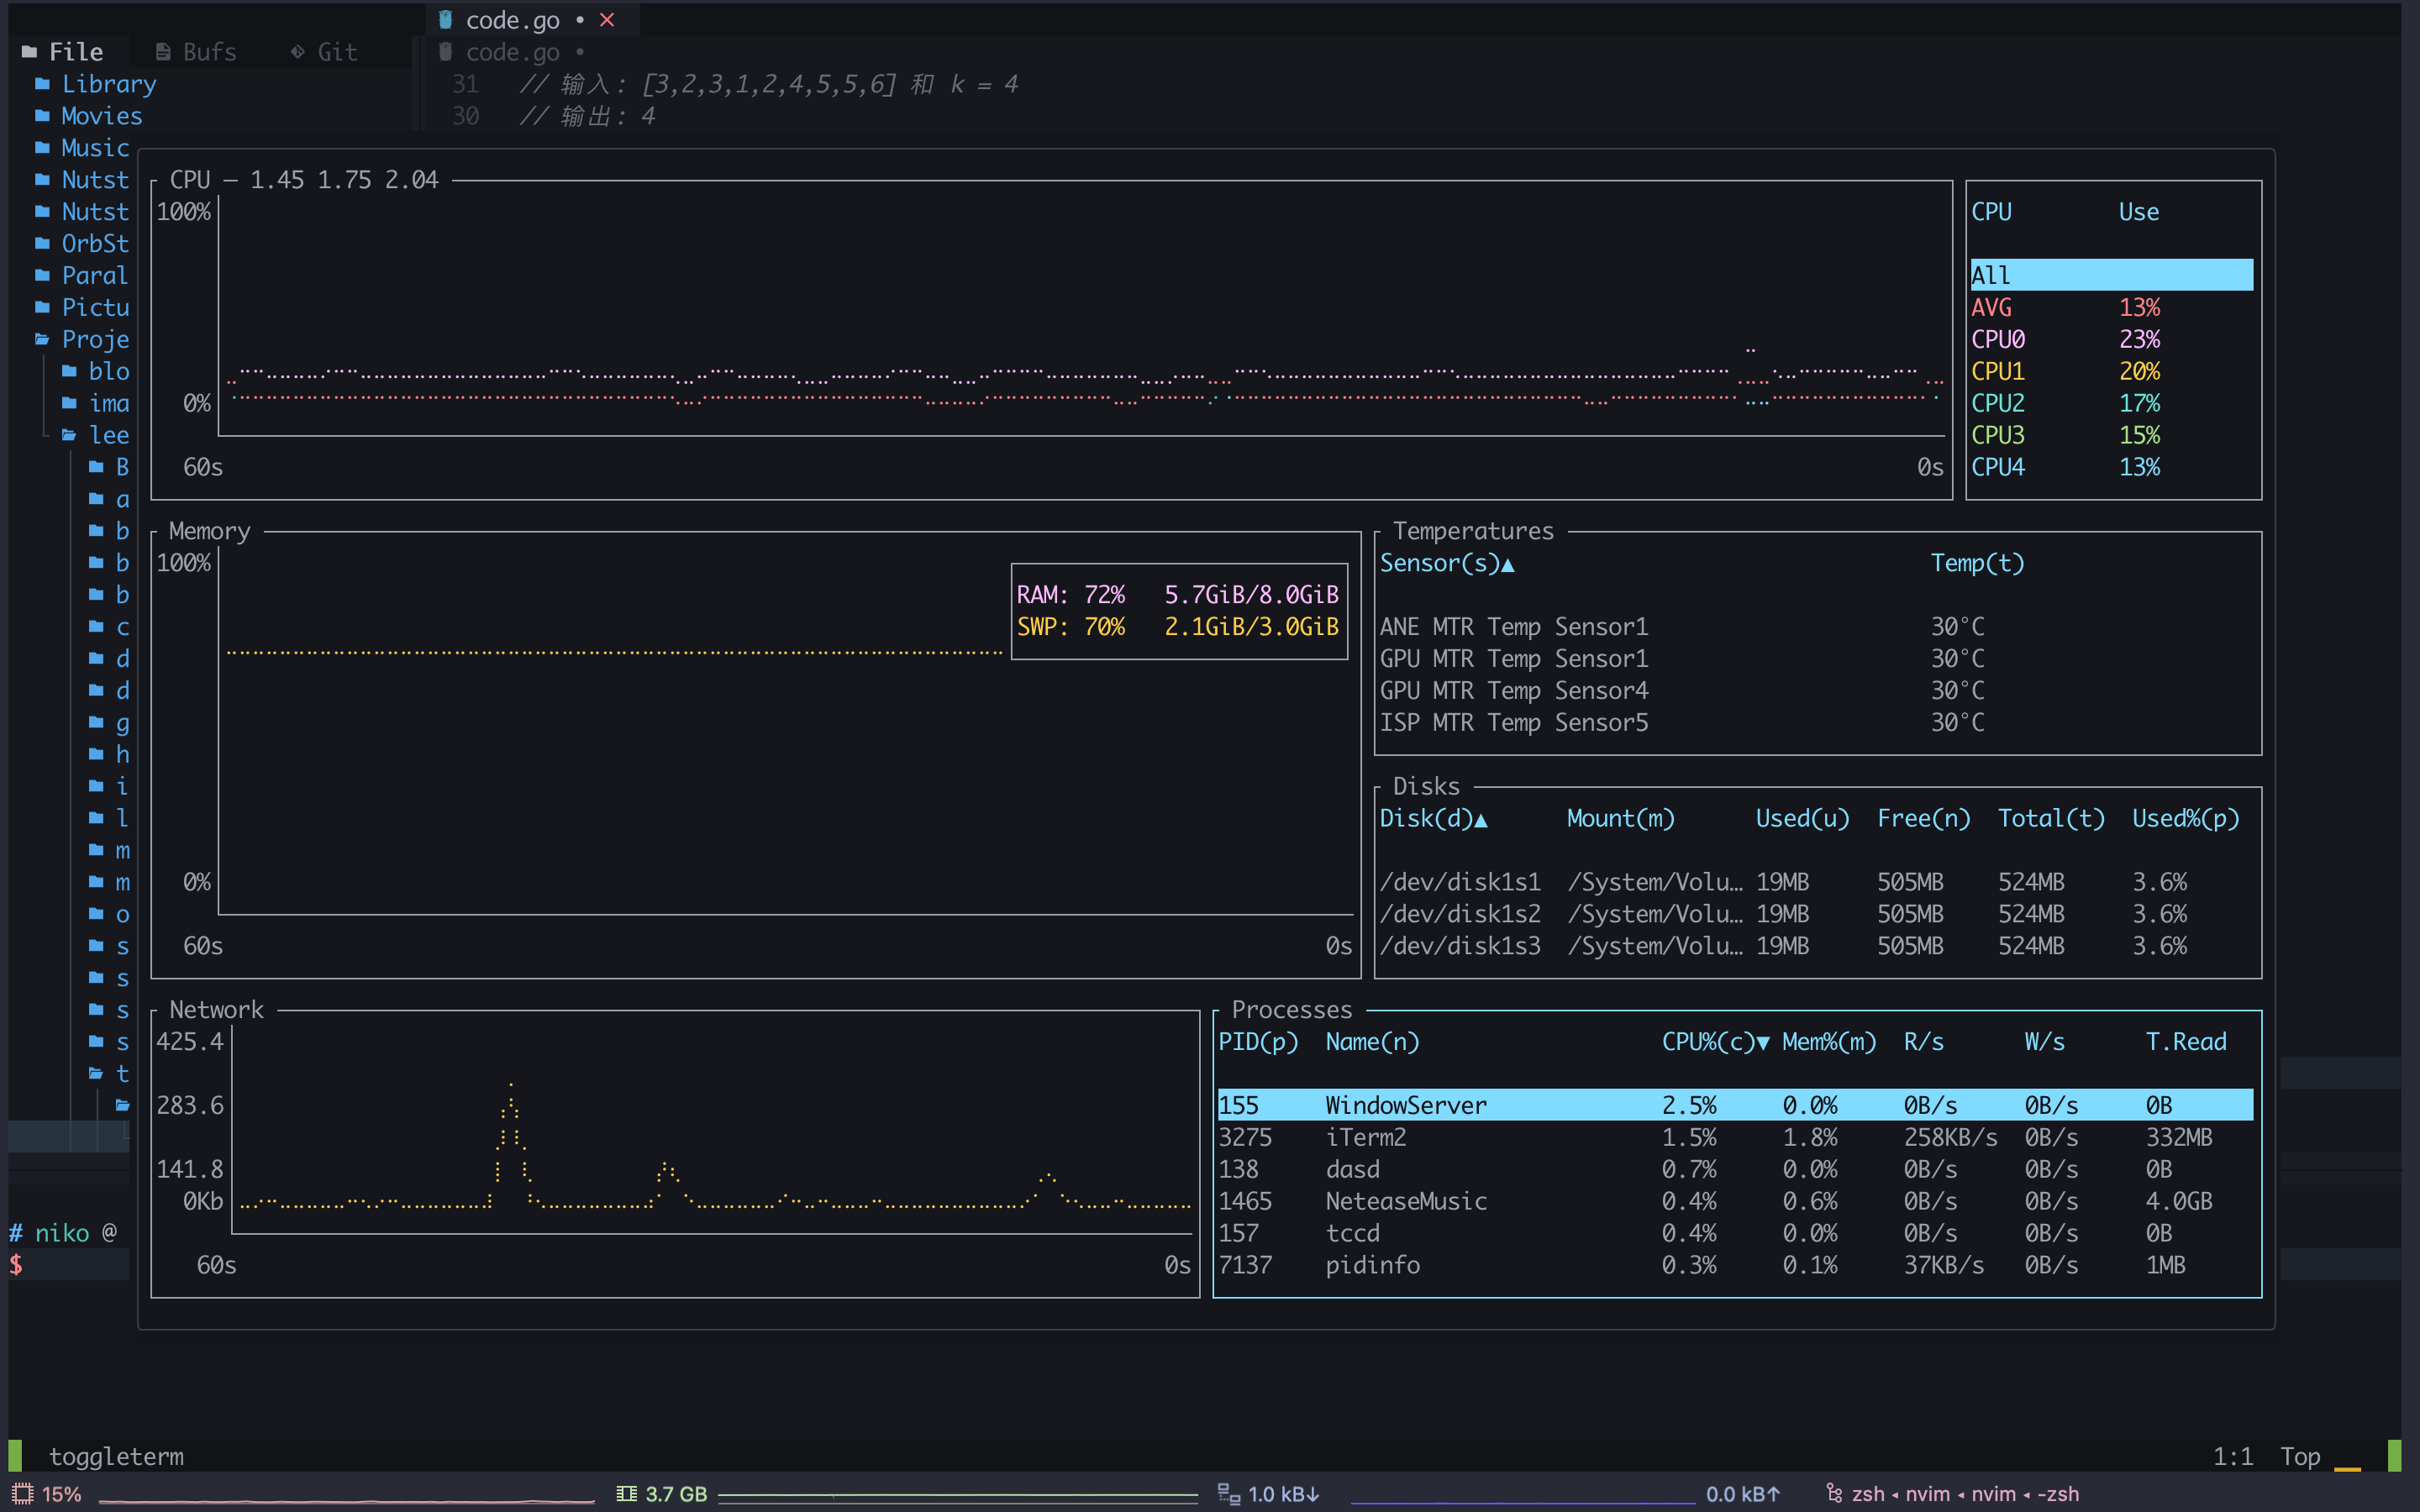
Task: Sort disks by Mount(m) column
Action: pyautogui.click(x=1621, y=819)
